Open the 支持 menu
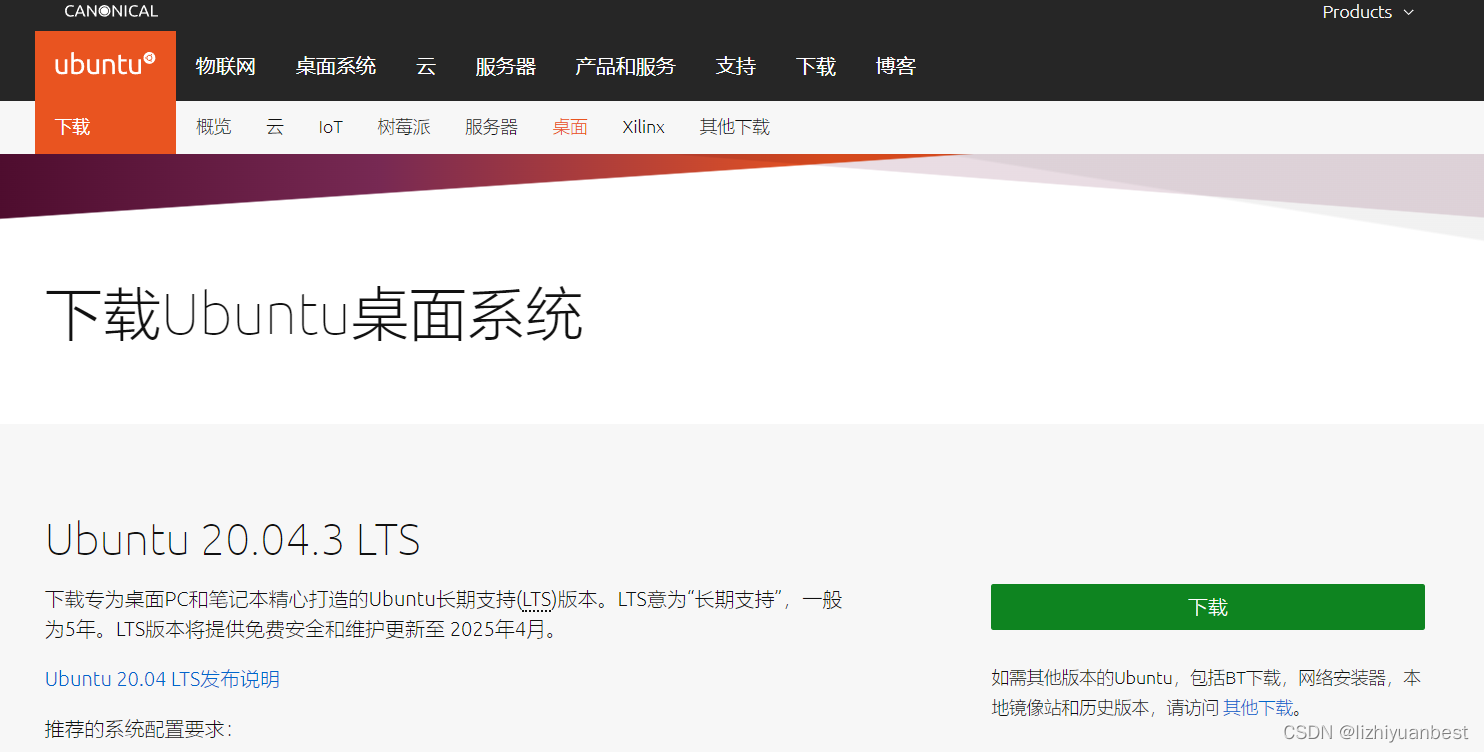The width and height of the screenshot is (1484, 752). click(x=736, y=66)
